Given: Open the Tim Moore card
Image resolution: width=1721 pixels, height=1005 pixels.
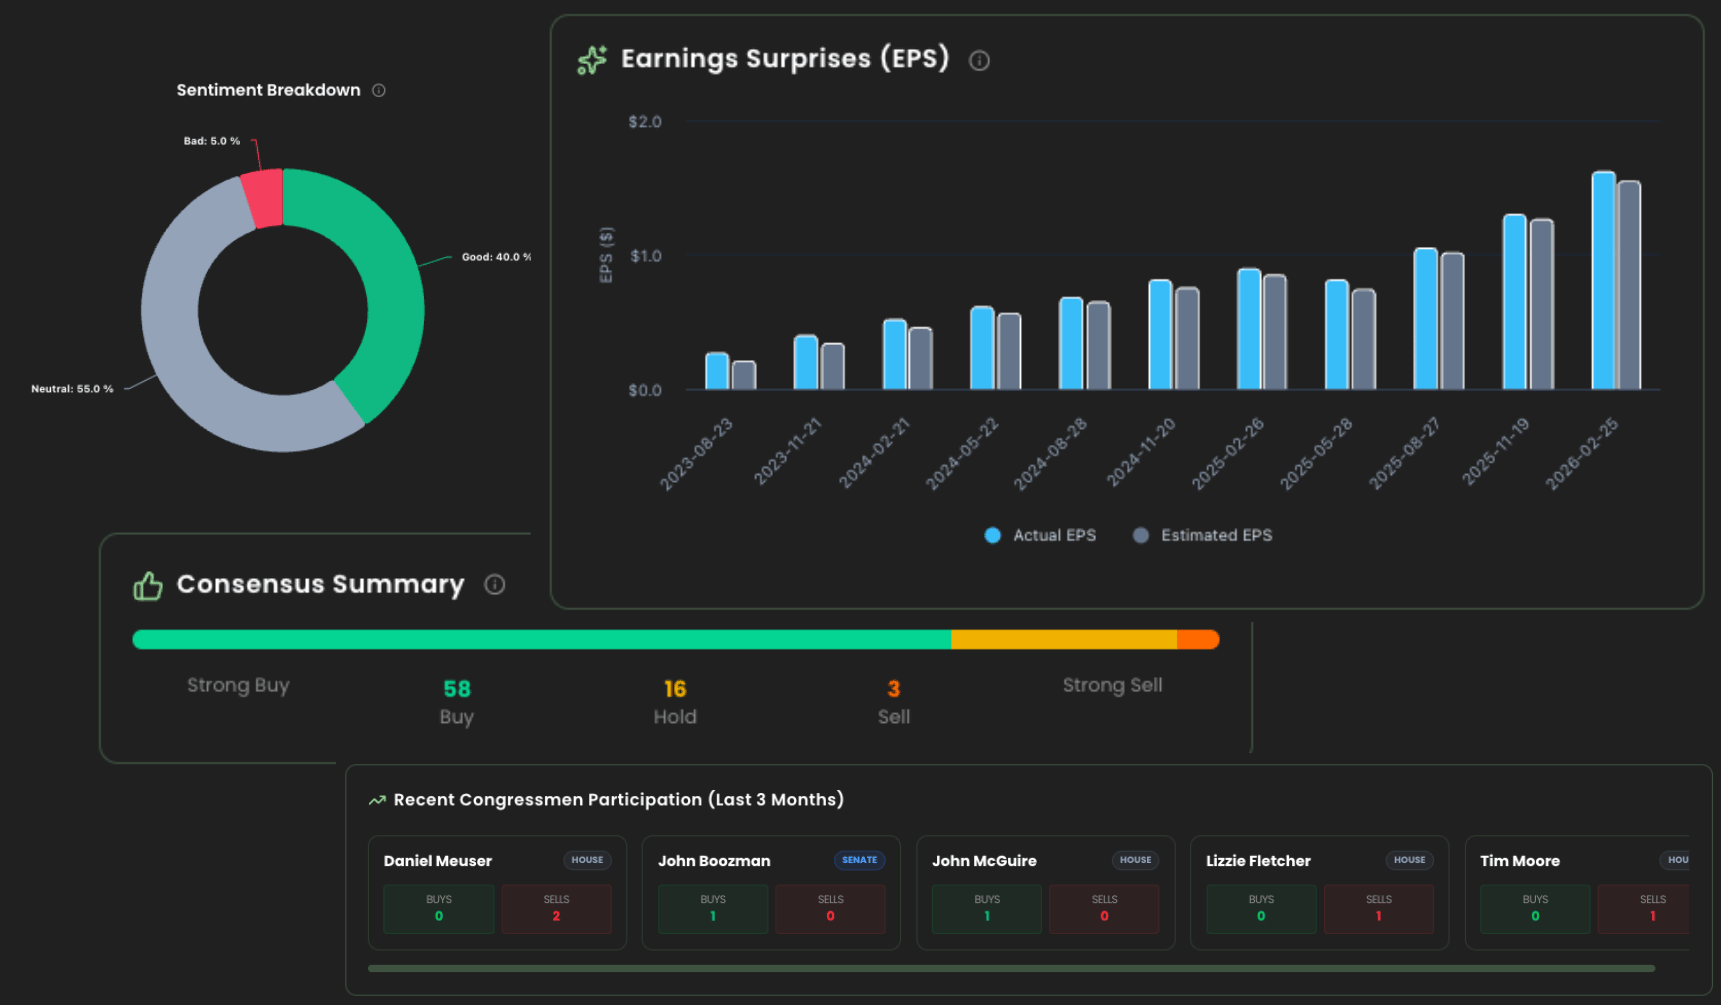Looking at the screenshot, I should pos(1577,893).
